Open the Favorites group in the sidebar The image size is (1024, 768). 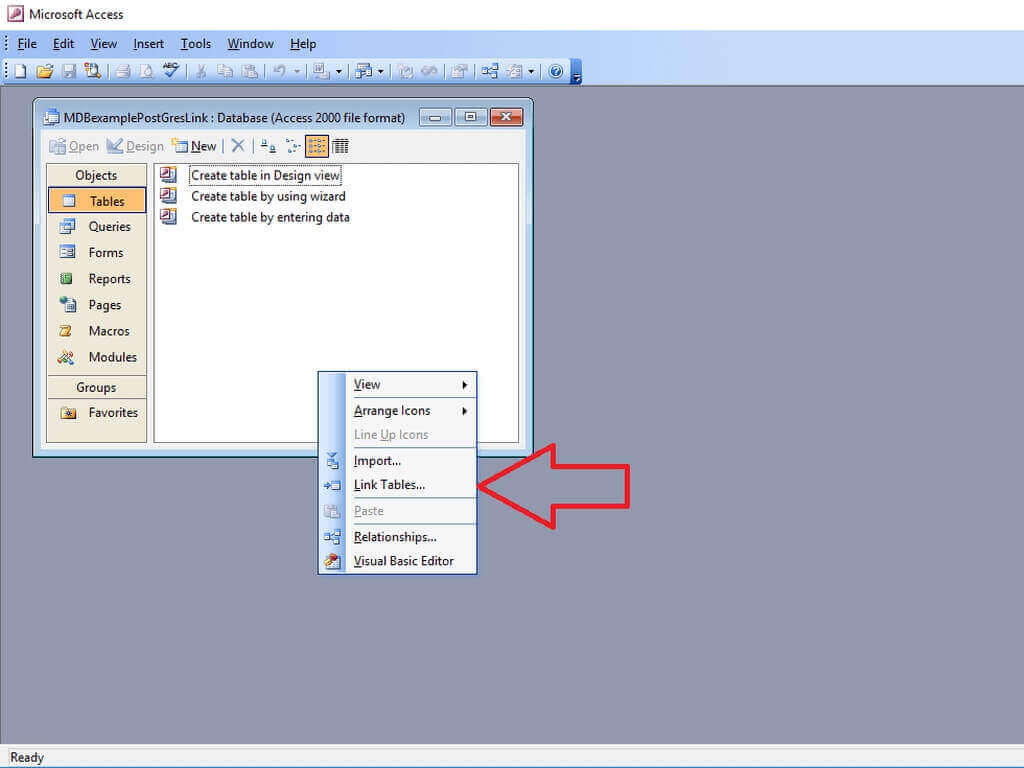click(x=113, y=412)
